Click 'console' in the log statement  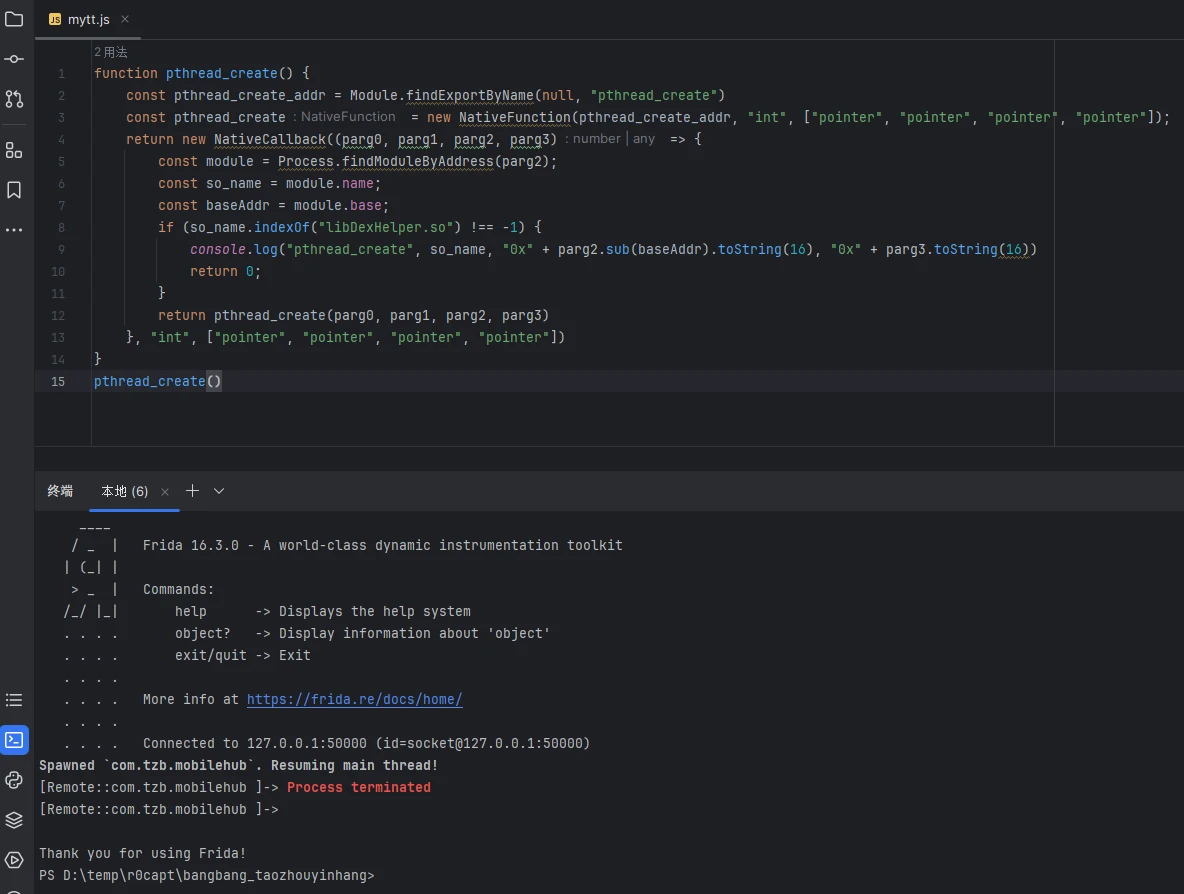tap(217, 249)
